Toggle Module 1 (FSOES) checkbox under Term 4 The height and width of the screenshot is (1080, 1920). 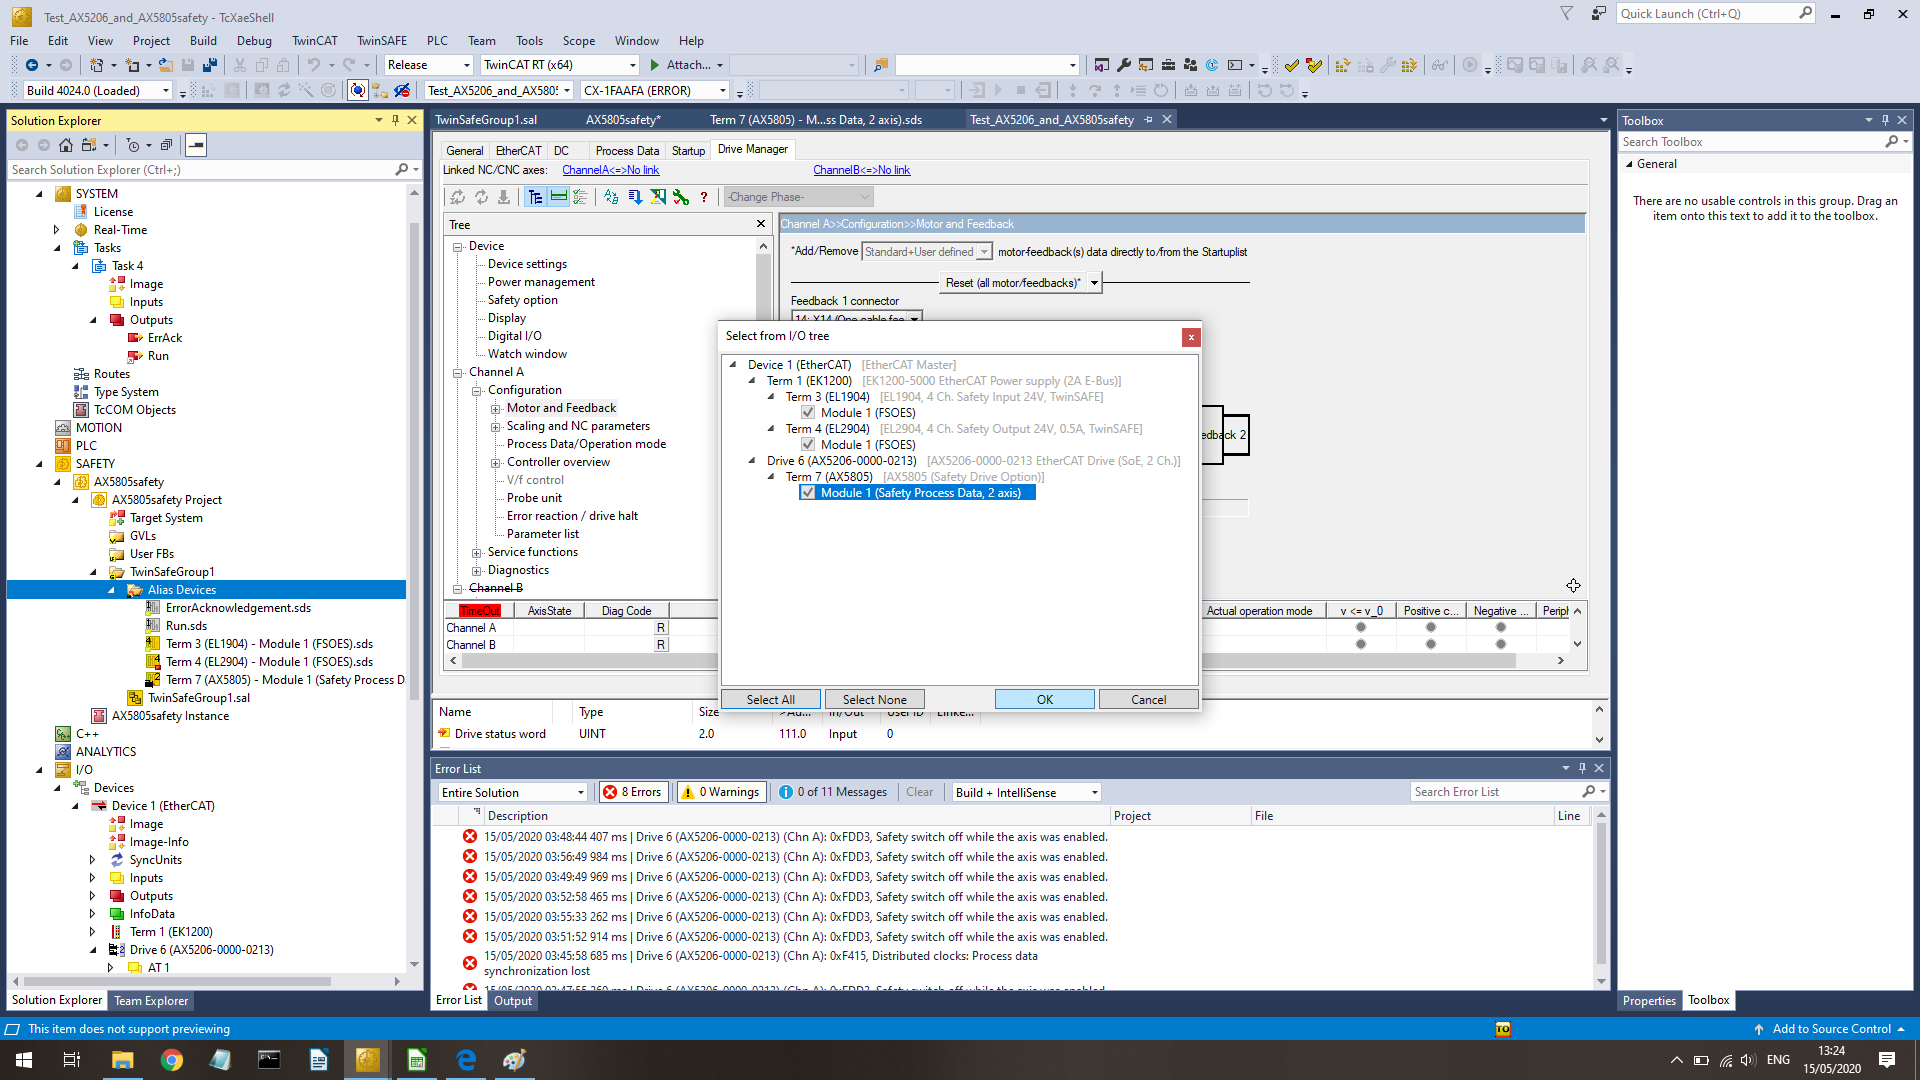point(808,445)
